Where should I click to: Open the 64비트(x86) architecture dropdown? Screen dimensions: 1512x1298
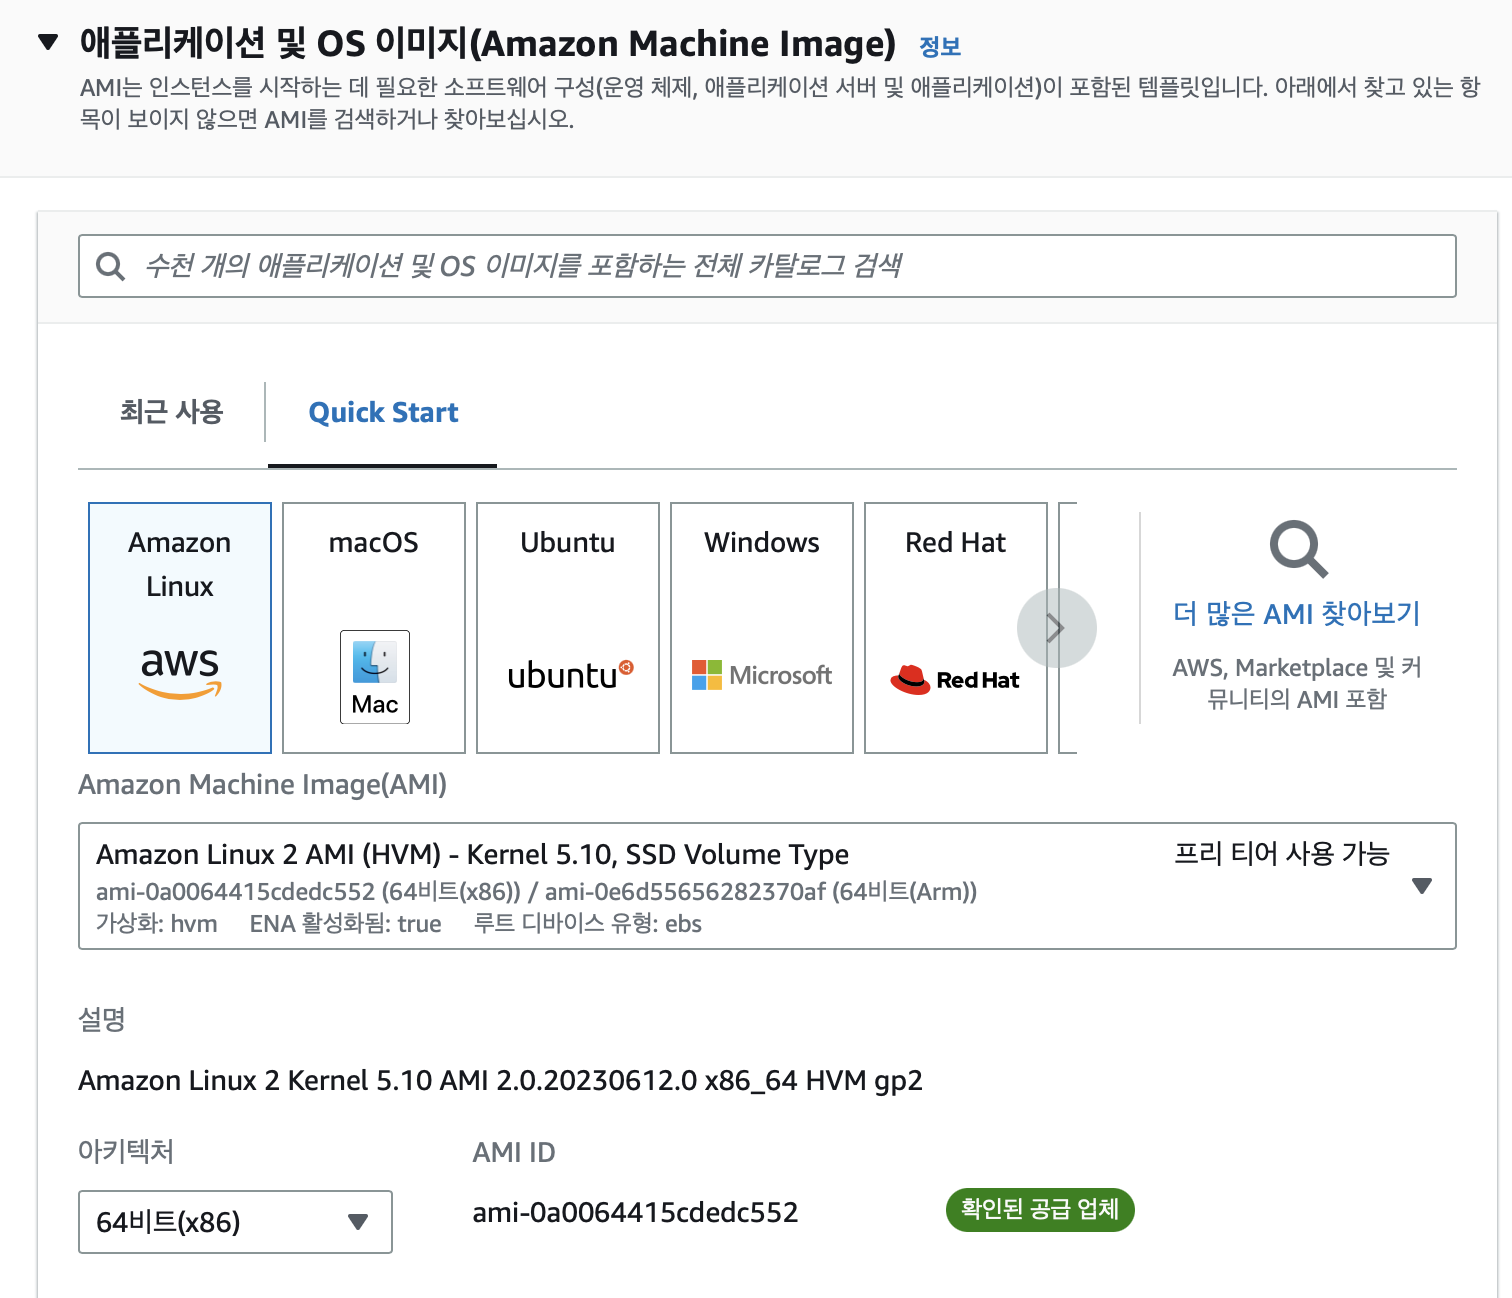pyautogui.click(x=235, y=1222)
